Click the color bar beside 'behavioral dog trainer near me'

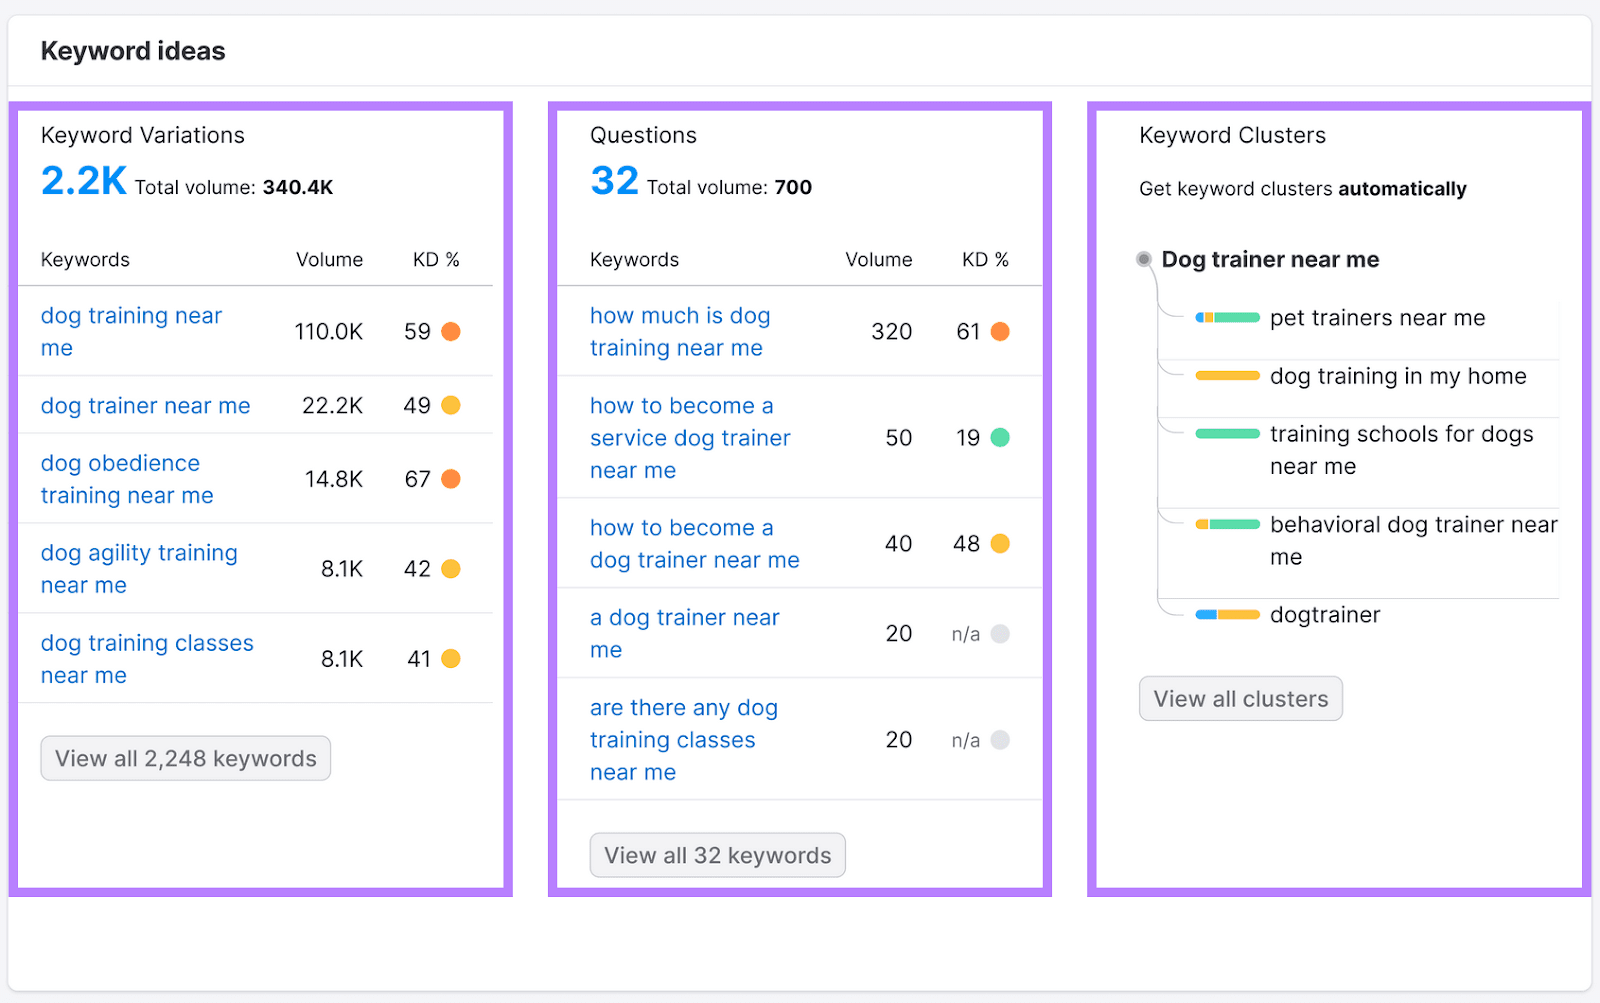pos(1228,525)
